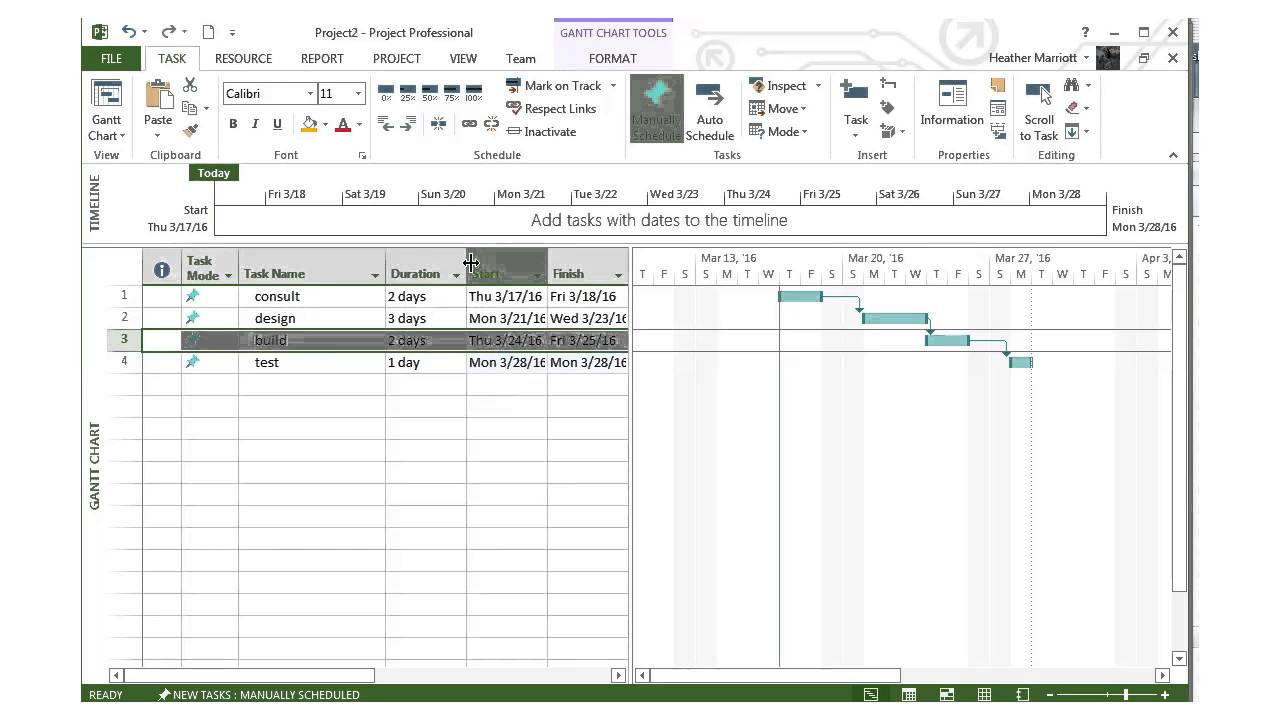The image size is (1280, 720).
Task: Unlink the selected tasks
Action: [491, 124]
